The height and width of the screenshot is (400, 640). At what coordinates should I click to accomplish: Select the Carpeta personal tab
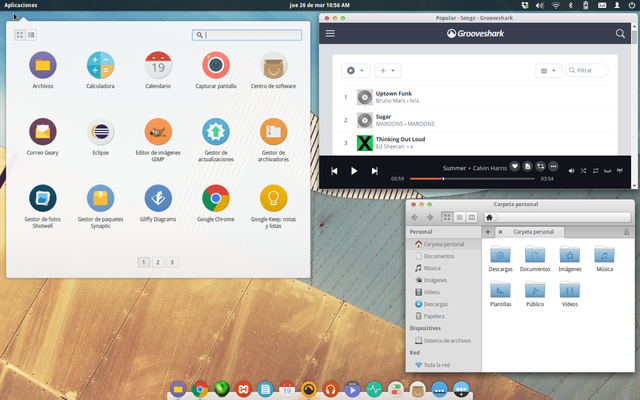pos(529,232)
